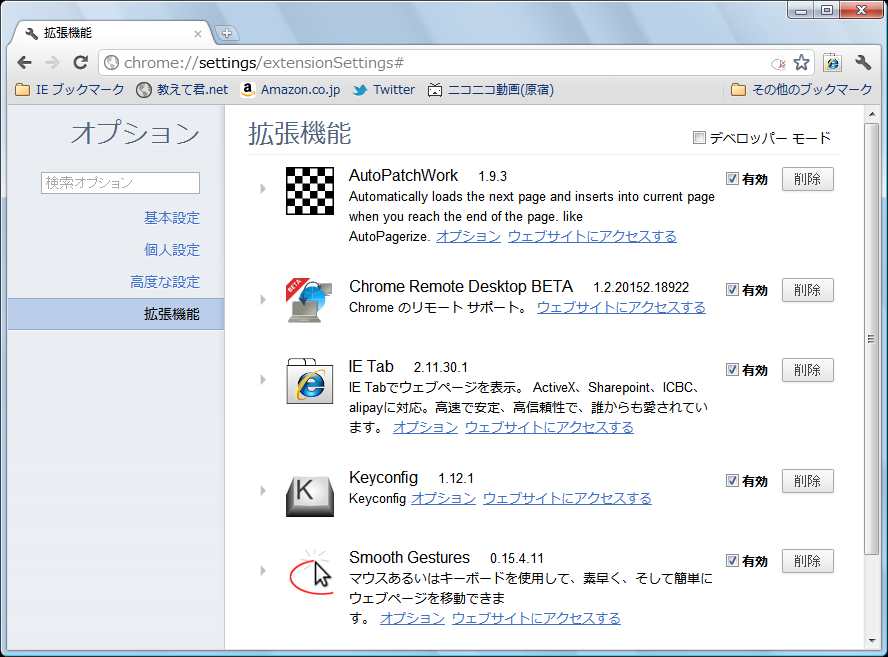Remove IE Tab with its 削除 button
Image resolution: width=888 pixels, height=657 pixels.
808,370
